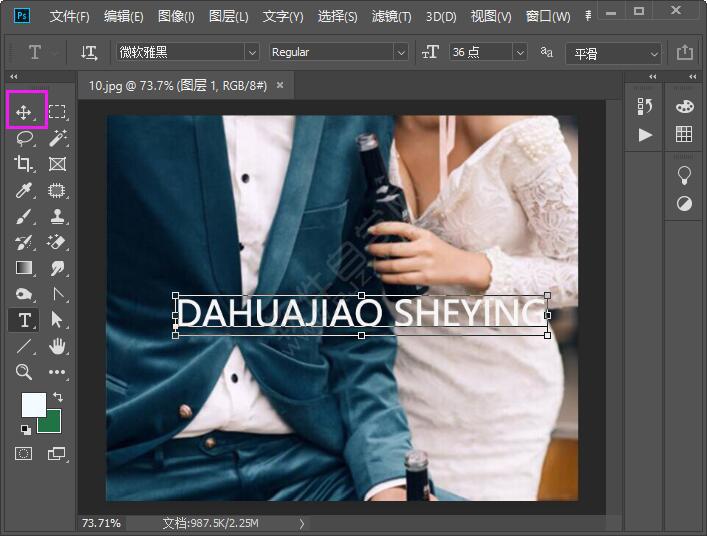Select the Gradient tool
Viewport: 707px width, 536px height.
(24, 268)
